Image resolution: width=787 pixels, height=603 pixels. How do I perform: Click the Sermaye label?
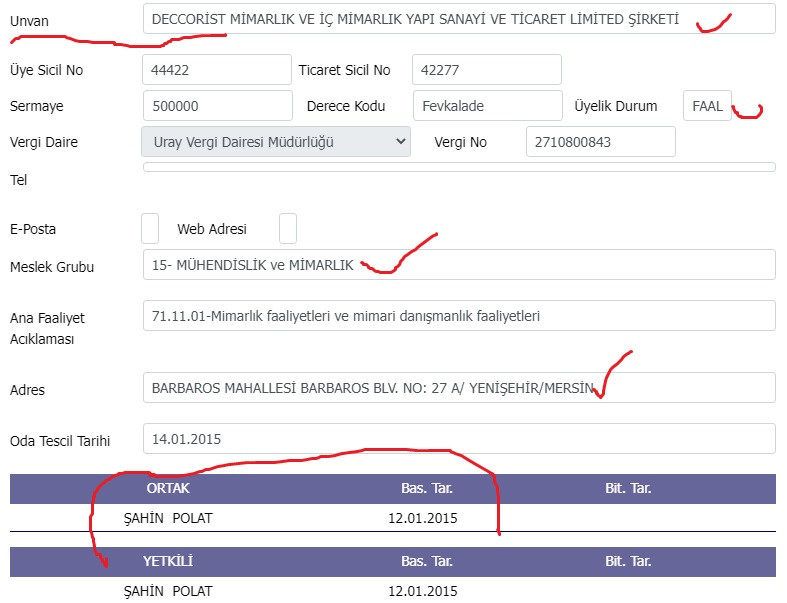37,106
